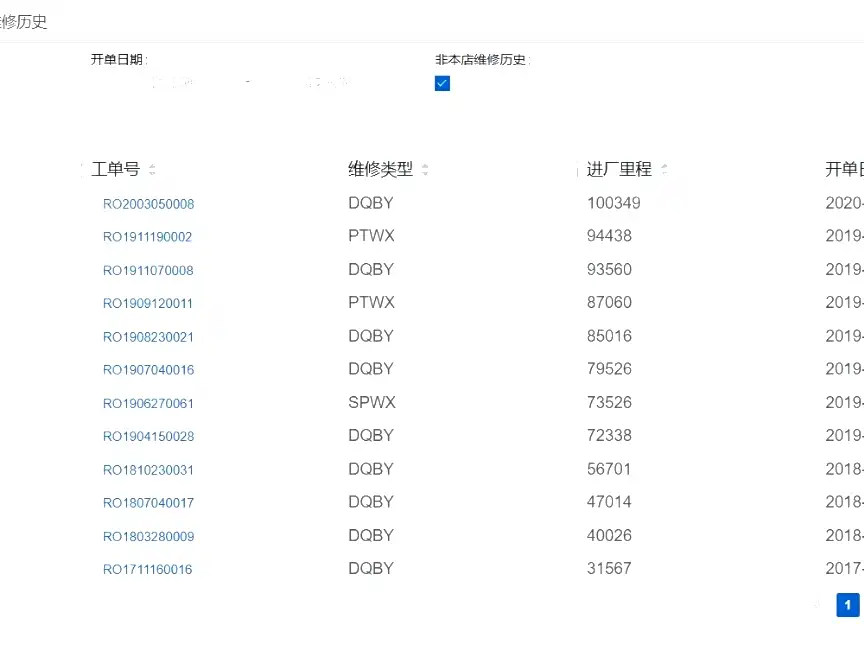Viewport: 864px width, 648px height.
Task: Select mileage cell 94438
Action: (609, 236)
